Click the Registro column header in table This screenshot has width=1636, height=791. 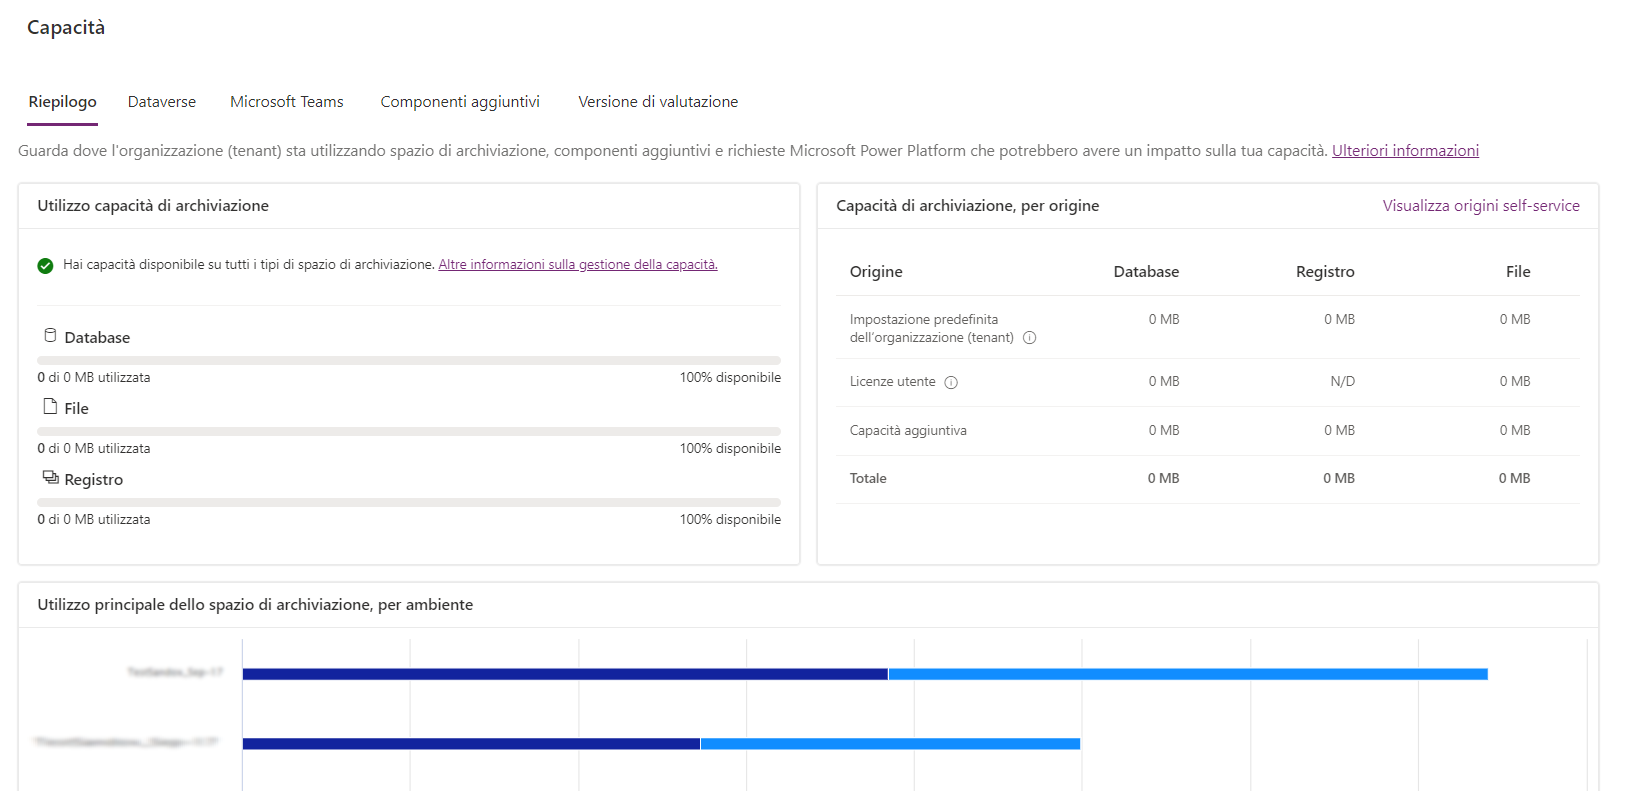[1325, 272]
